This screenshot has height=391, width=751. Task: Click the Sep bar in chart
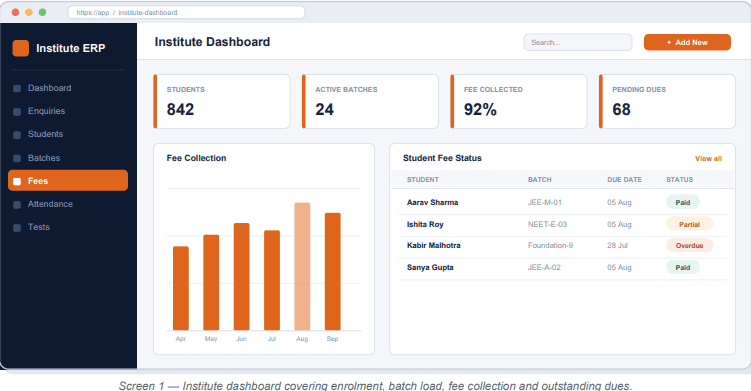(333, 272)
